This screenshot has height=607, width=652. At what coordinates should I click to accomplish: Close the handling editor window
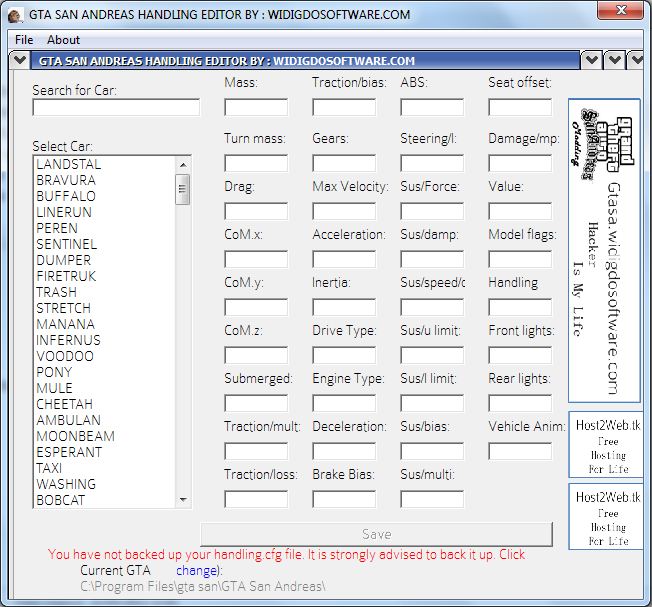coord(621,10)
